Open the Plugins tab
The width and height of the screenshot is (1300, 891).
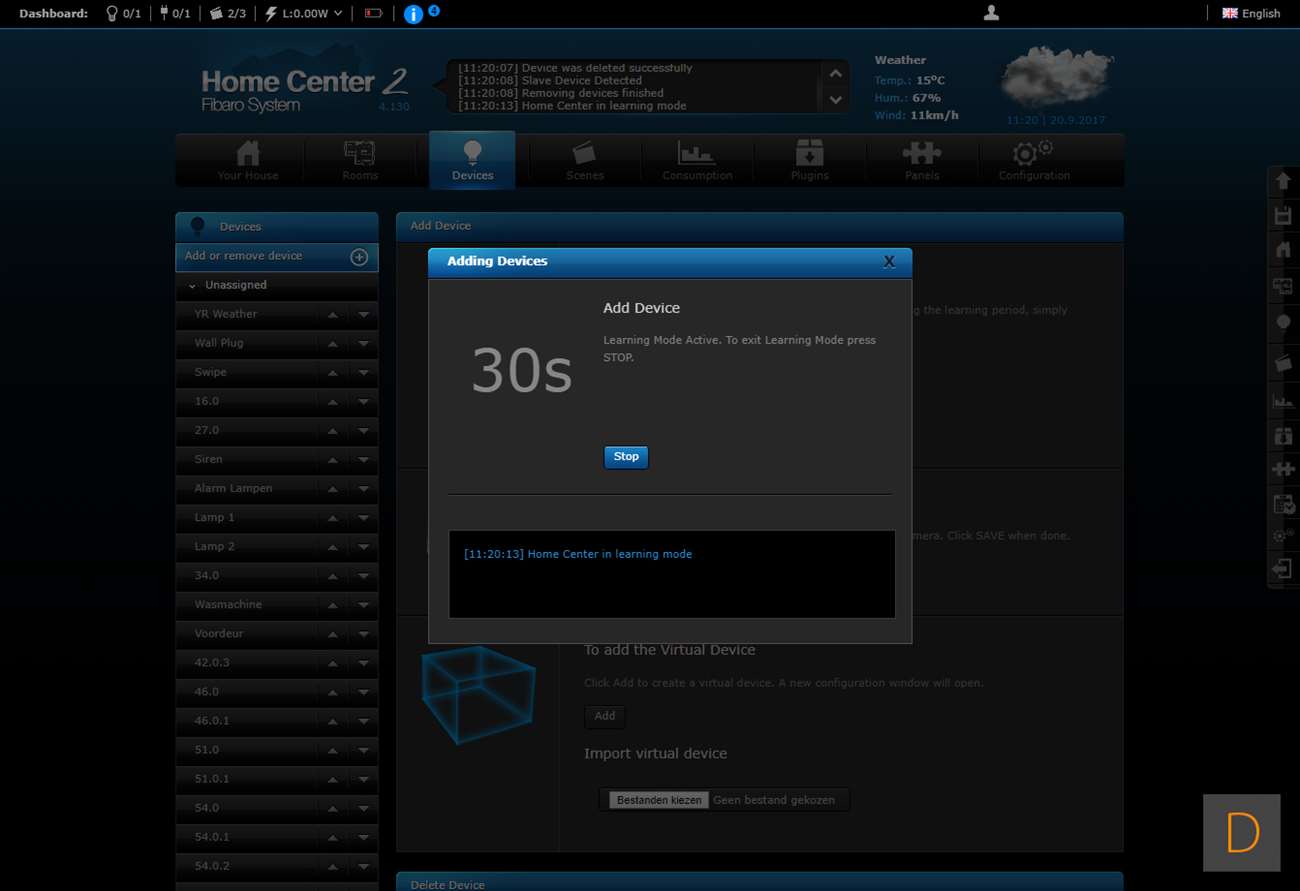click(809, 160)
